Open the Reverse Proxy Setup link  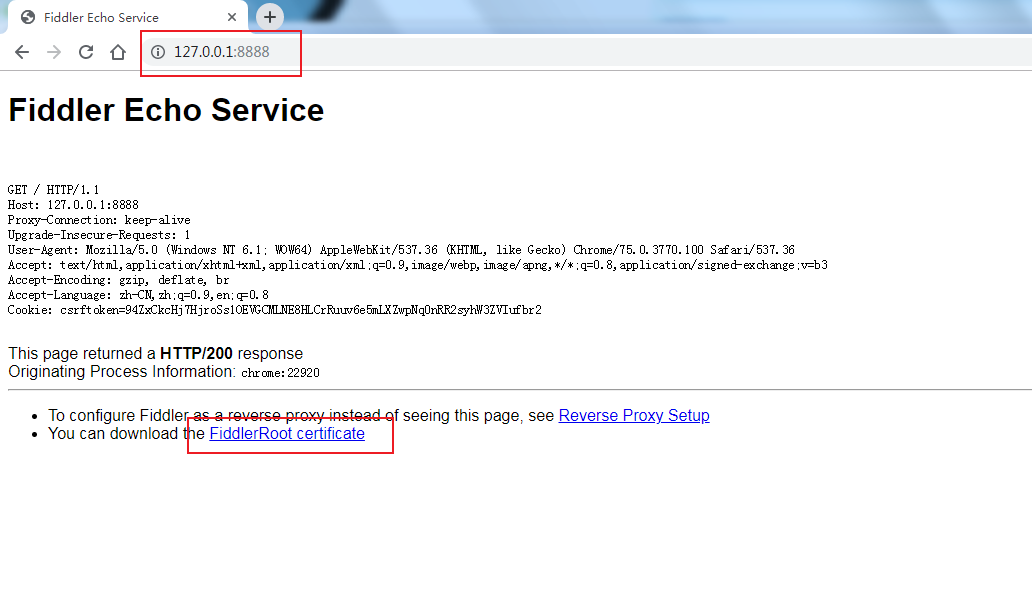point(634,416)
